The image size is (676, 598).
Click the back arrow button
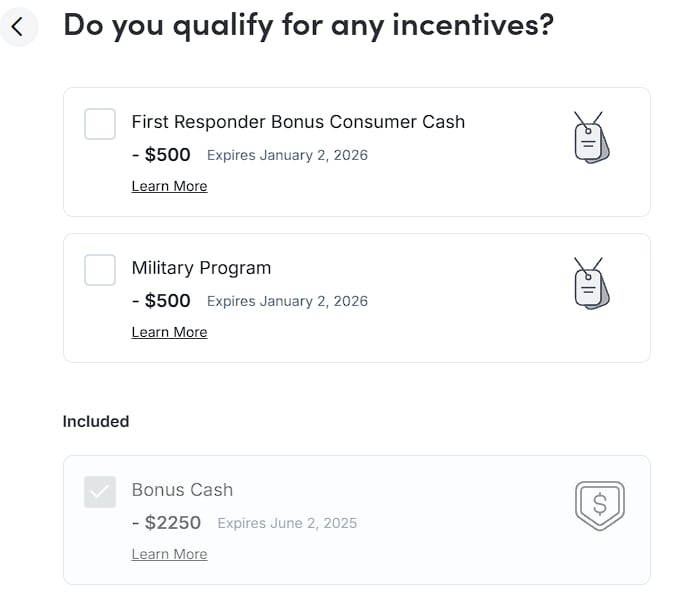click(18, 27)
